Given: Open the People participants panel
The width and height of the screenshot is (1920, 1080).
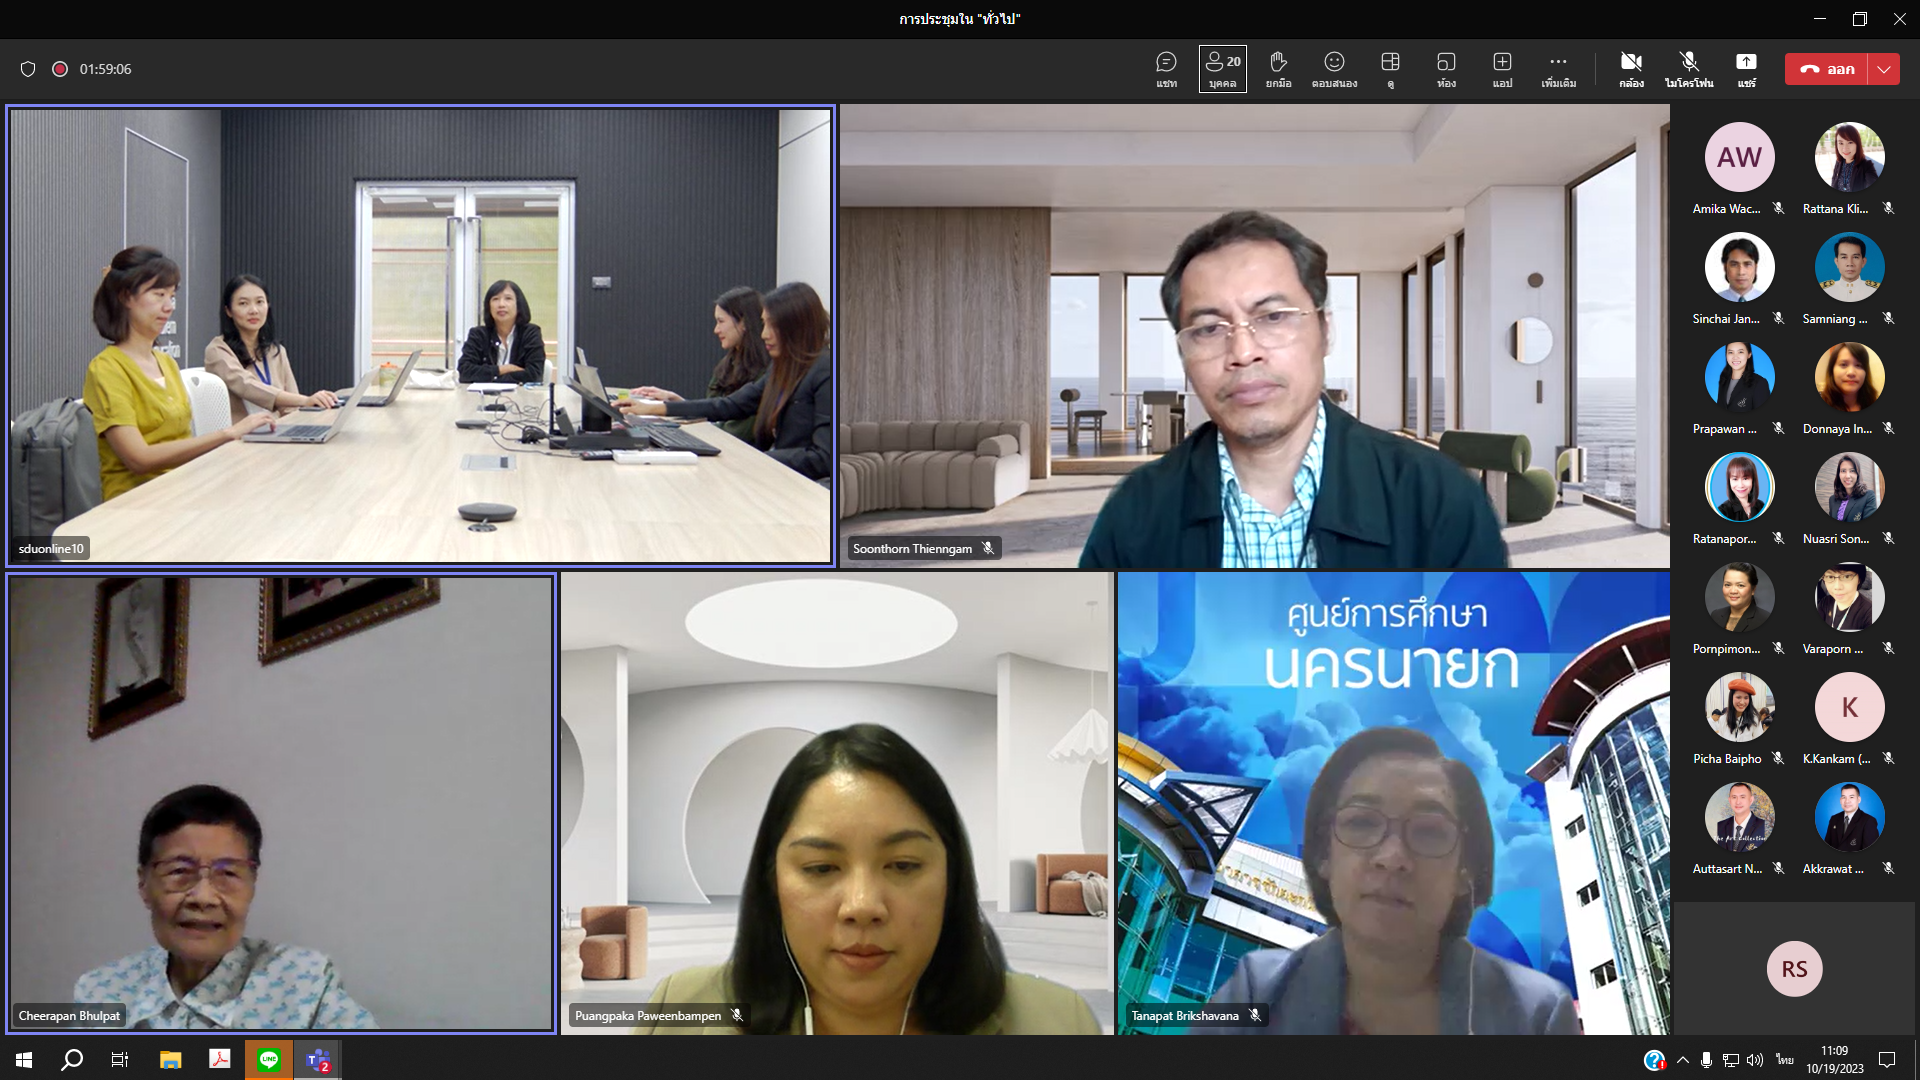Looking at the screenshot, I should click(x=1222, y=69).
